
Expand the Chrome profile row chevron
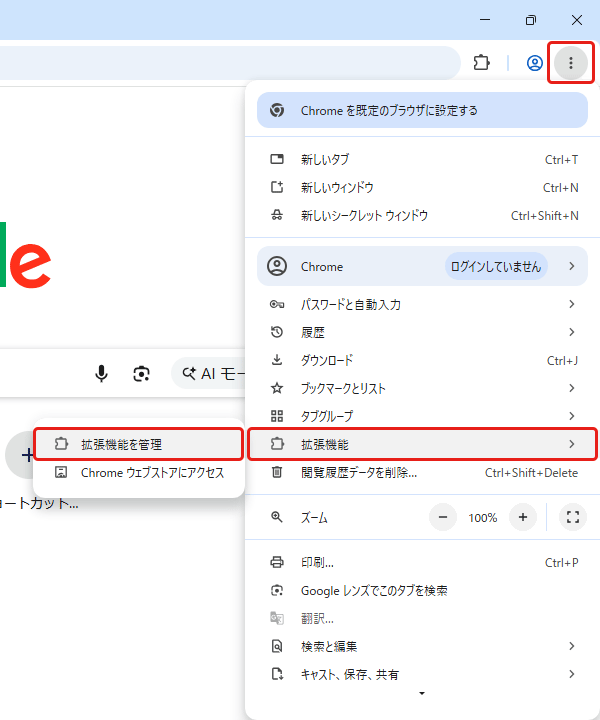pos(572,266)
